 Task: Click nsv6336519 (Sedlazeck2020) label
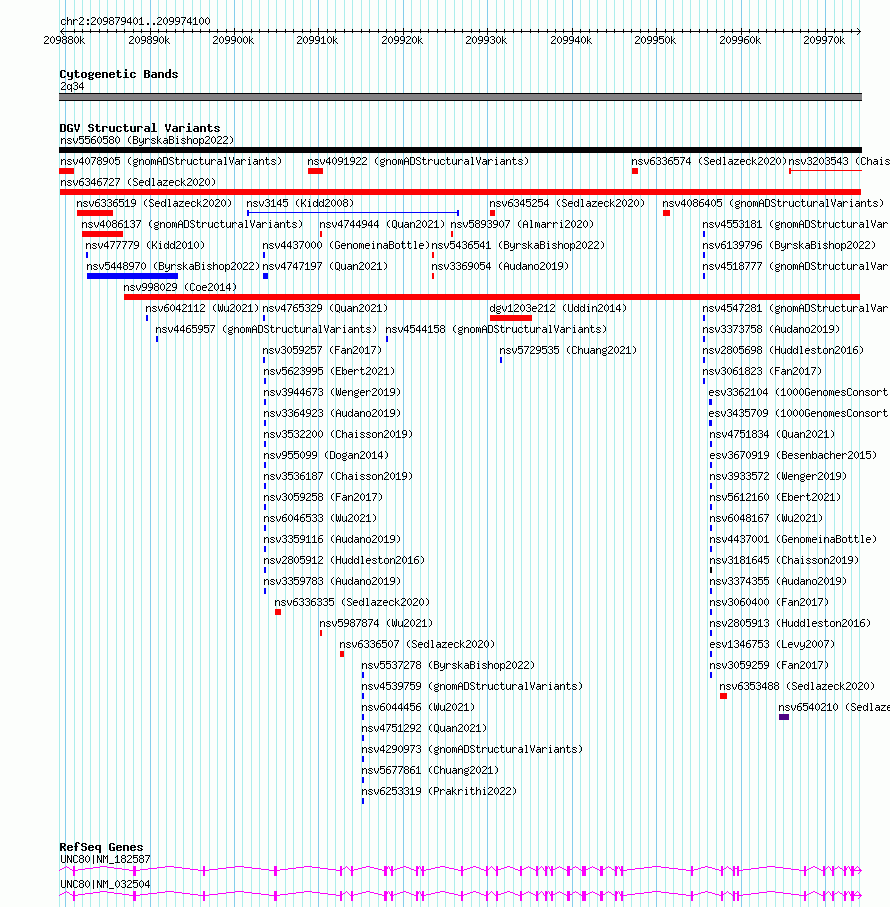(154, 203)
